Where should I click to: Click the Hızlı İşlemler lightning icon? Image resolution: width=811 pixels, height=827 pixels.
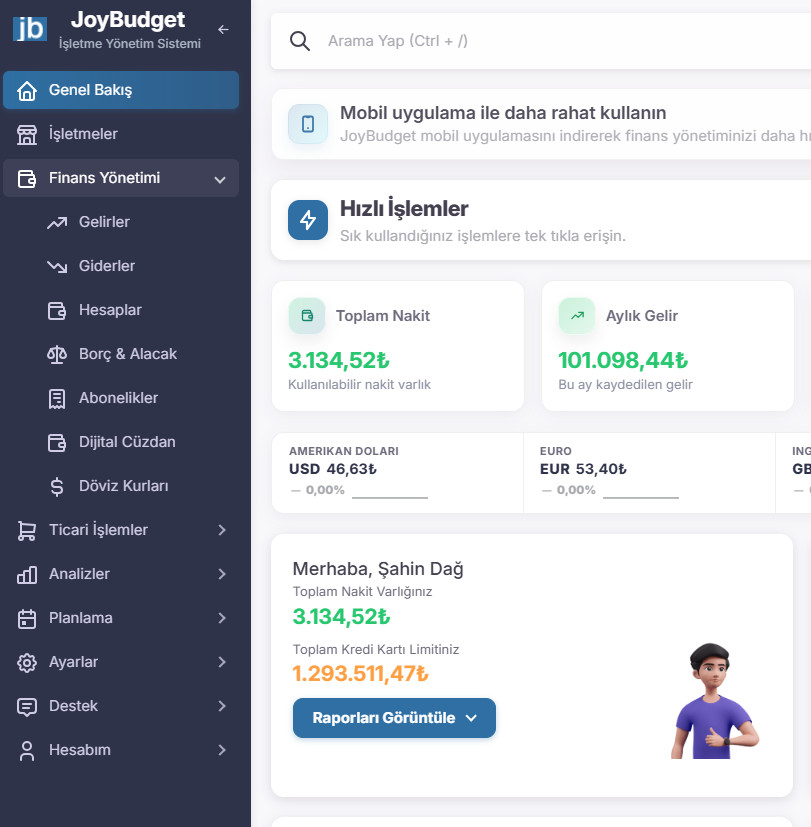click(x=308, y=220)
